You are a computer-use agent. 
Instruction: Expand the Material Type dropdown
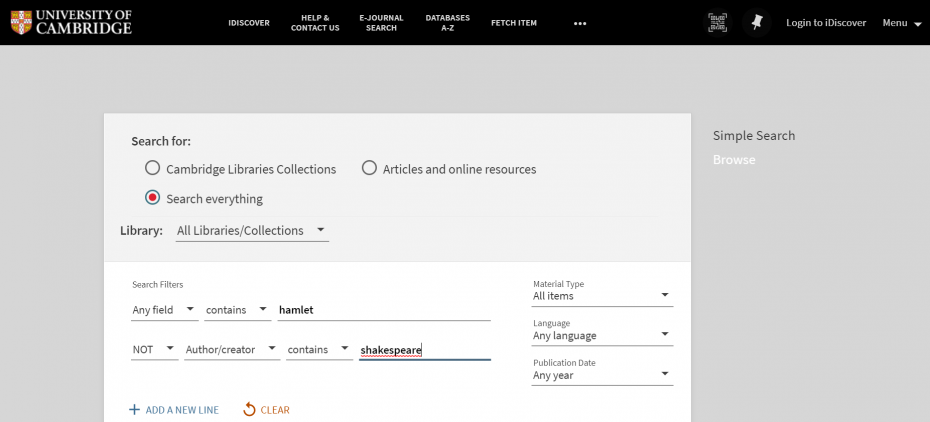(601, 296)
